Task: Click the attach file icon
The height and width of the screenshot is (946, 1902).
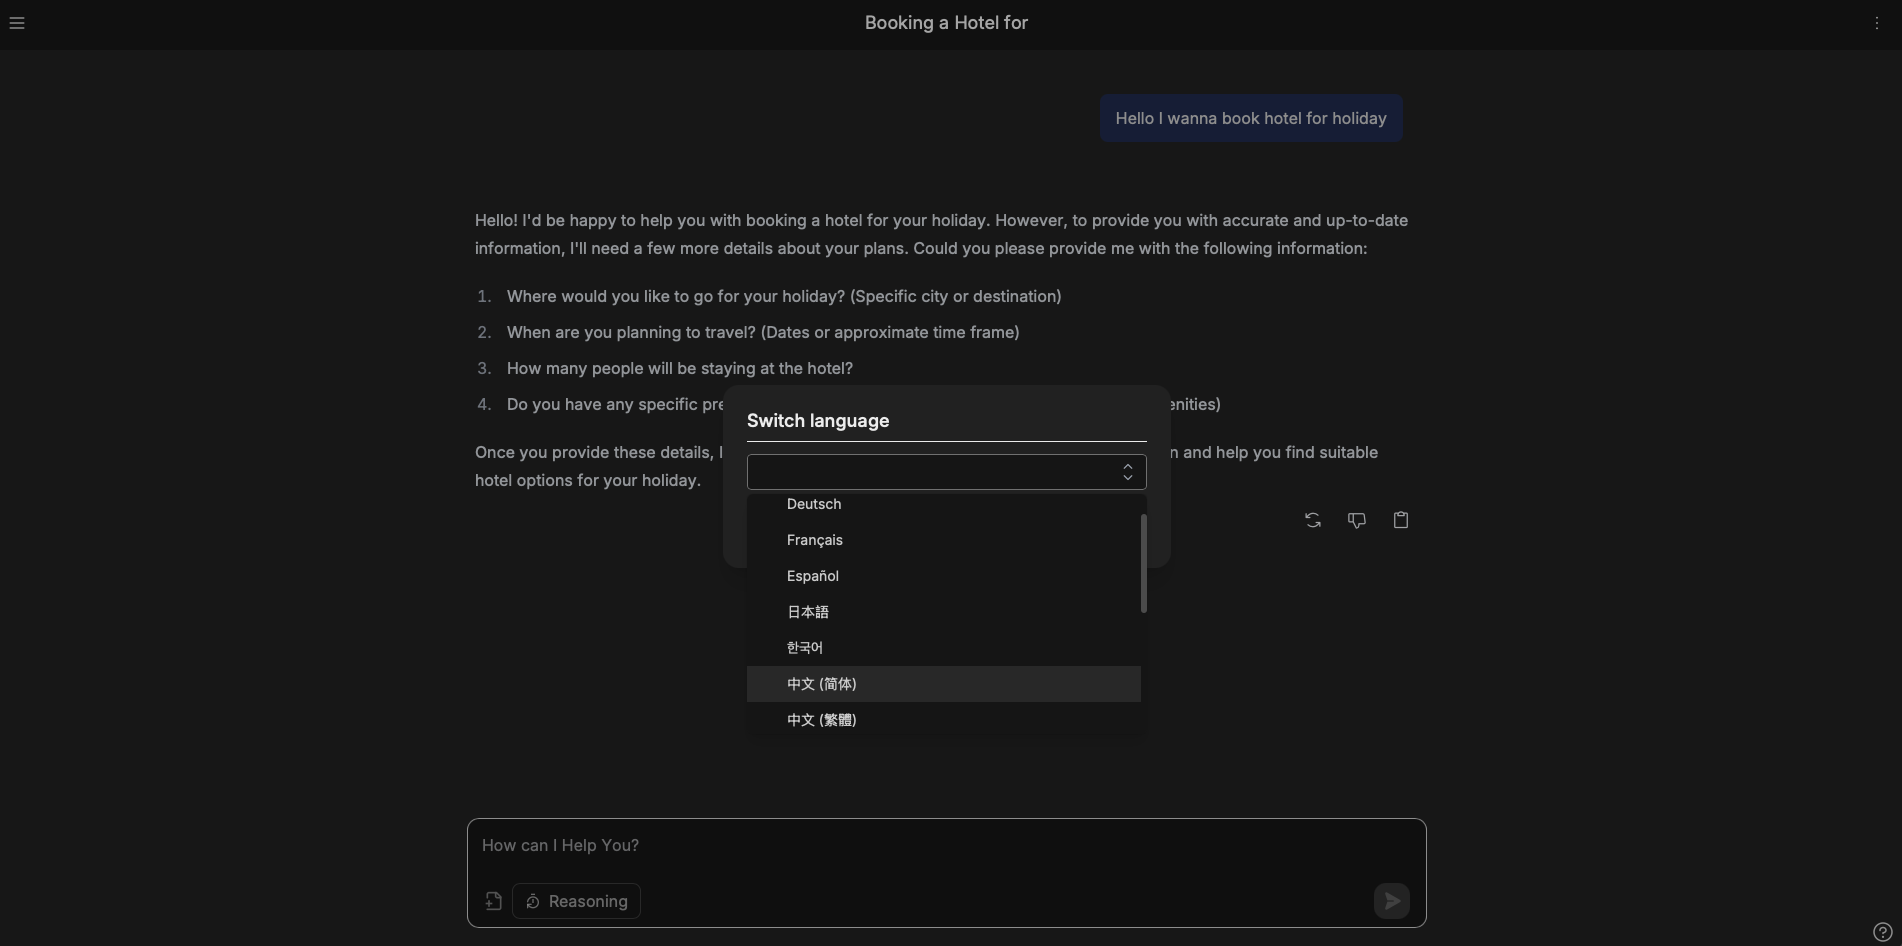Action: tap(493, 901)
